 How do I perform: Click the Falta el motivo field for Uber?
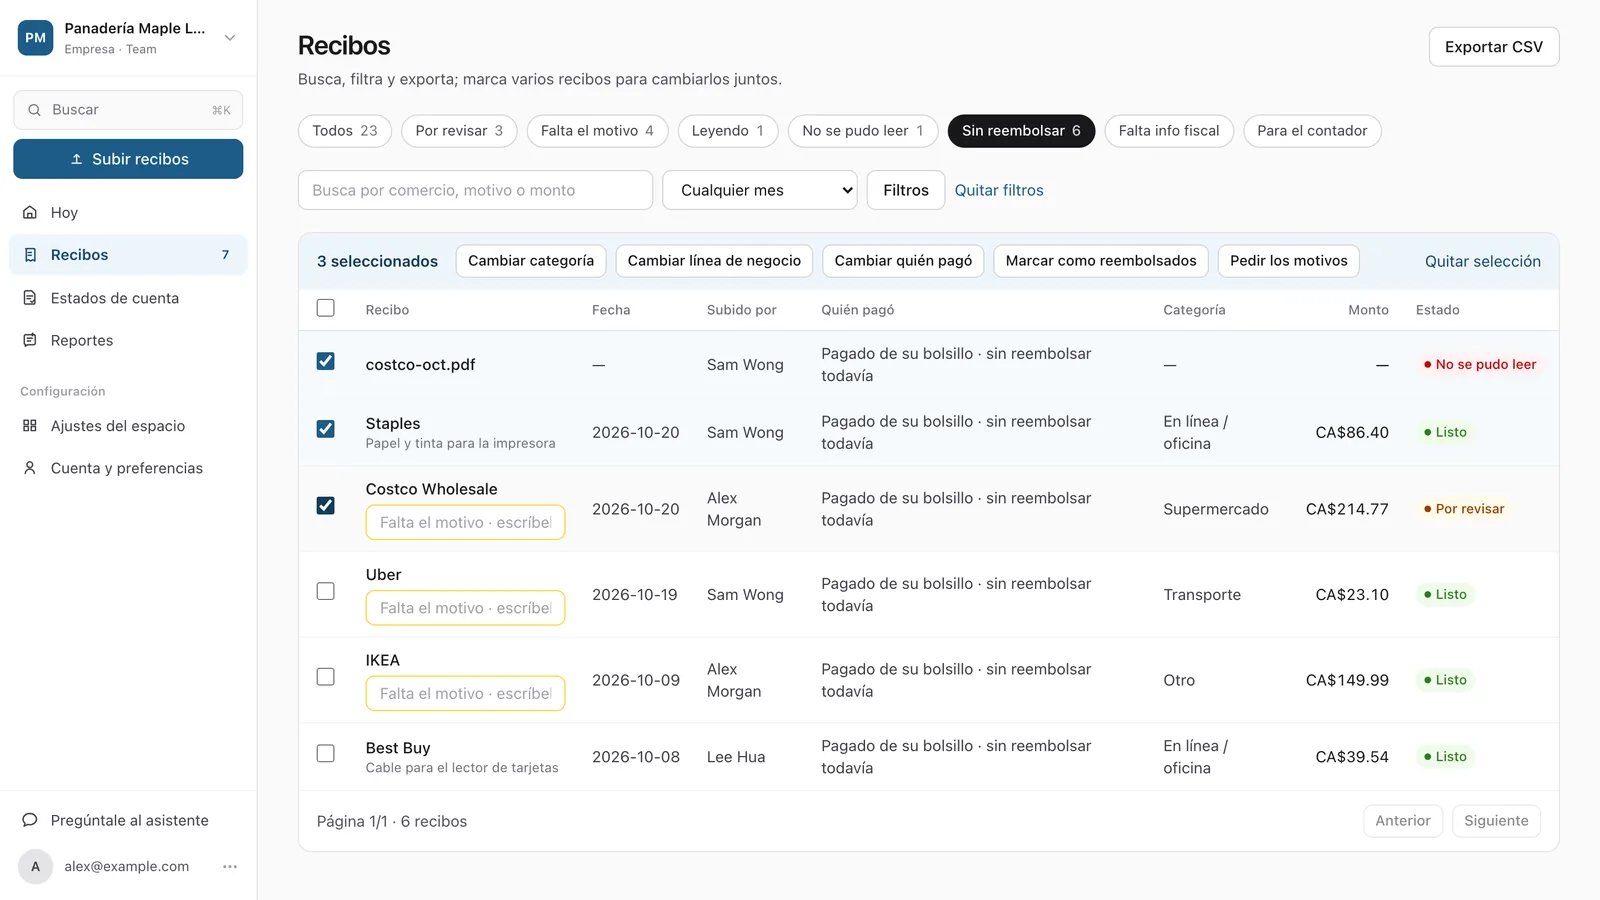[465, 608]
